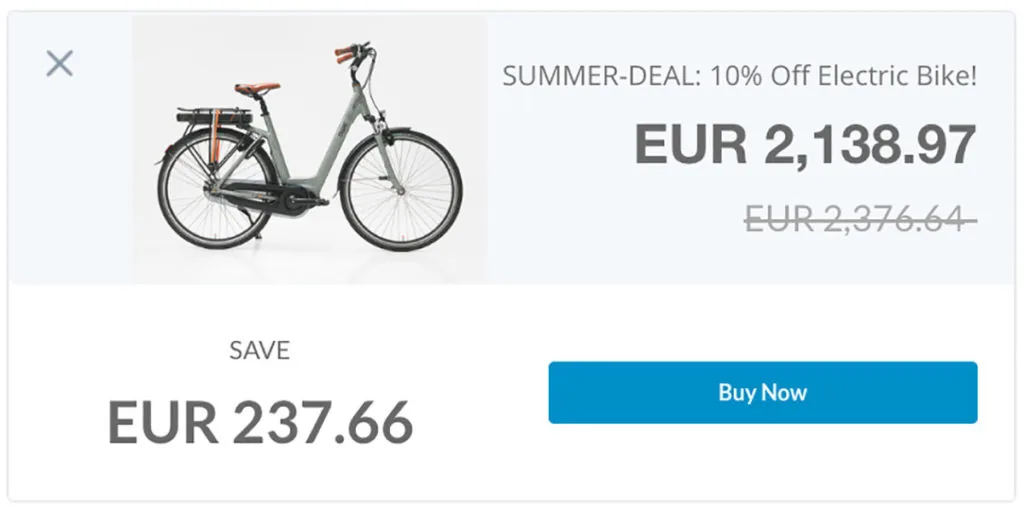The width and height of the screenshot is (1024, 509).
Task: Click the orange strap on rear carrier
Action: tap(216, 135)
